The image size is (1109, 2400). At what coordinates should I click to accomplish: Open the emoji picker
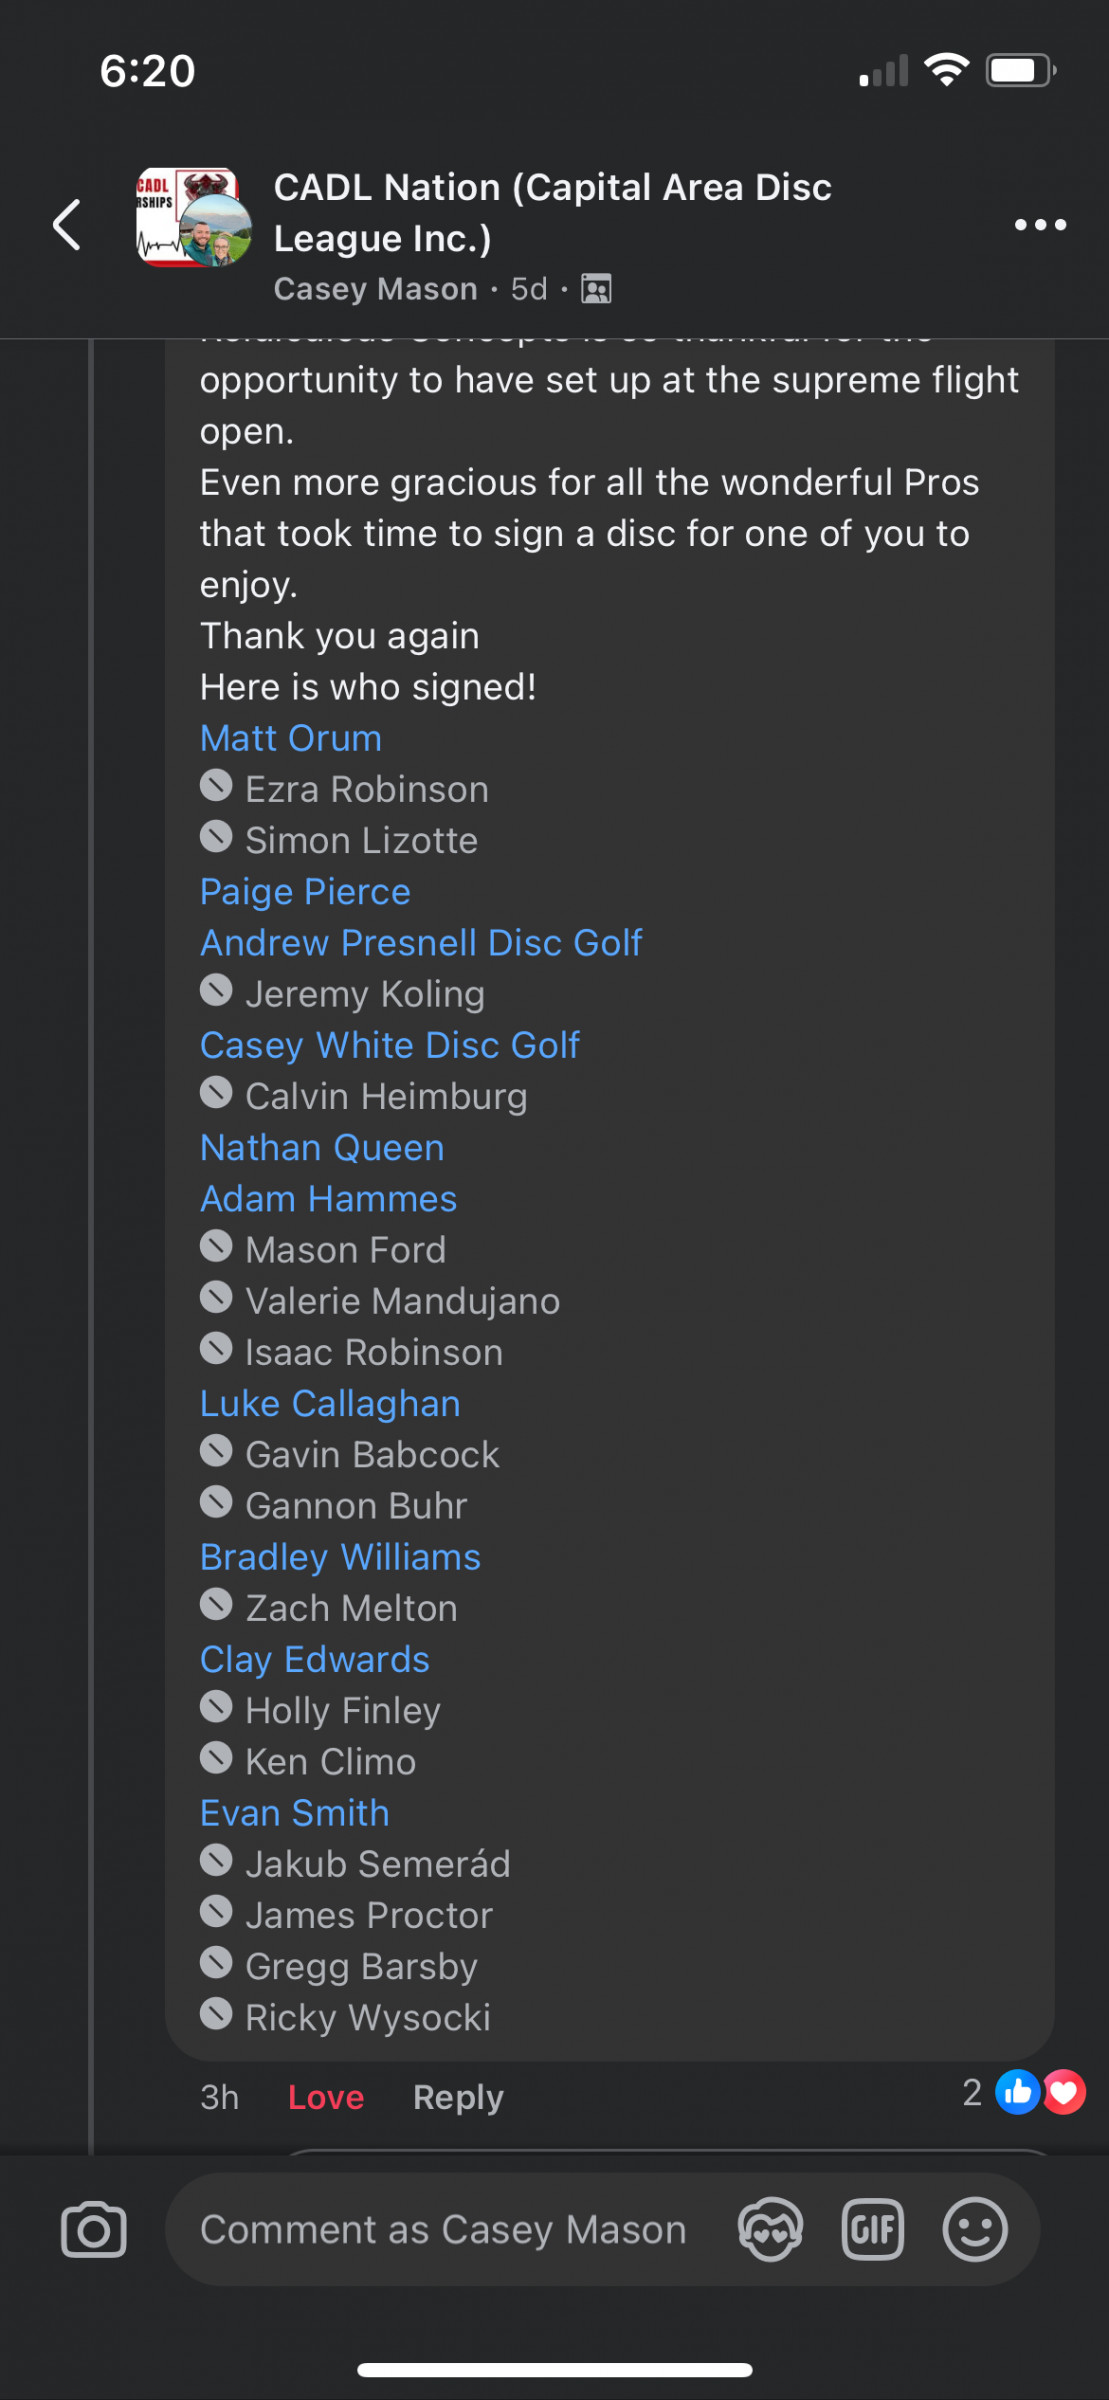[x=975, y=2230]
